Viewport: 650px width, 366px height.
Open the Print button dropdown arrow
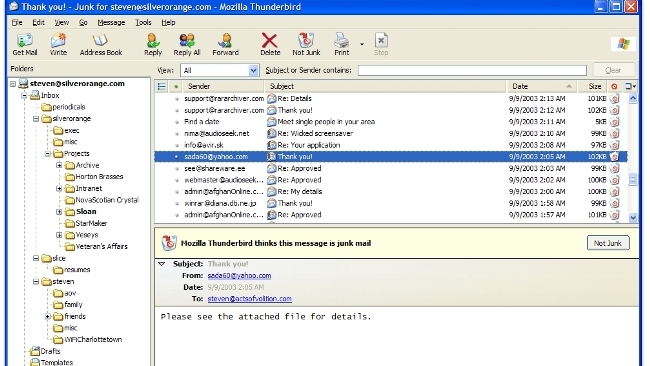point(361,44)
